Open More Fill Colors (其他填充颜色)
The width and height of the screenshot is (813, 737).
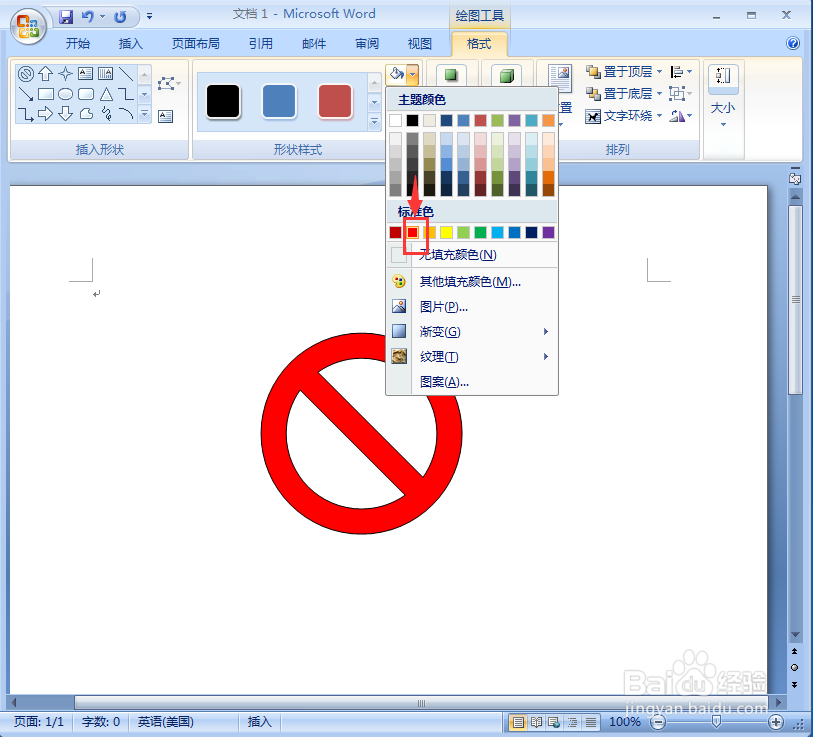[472, 282]
